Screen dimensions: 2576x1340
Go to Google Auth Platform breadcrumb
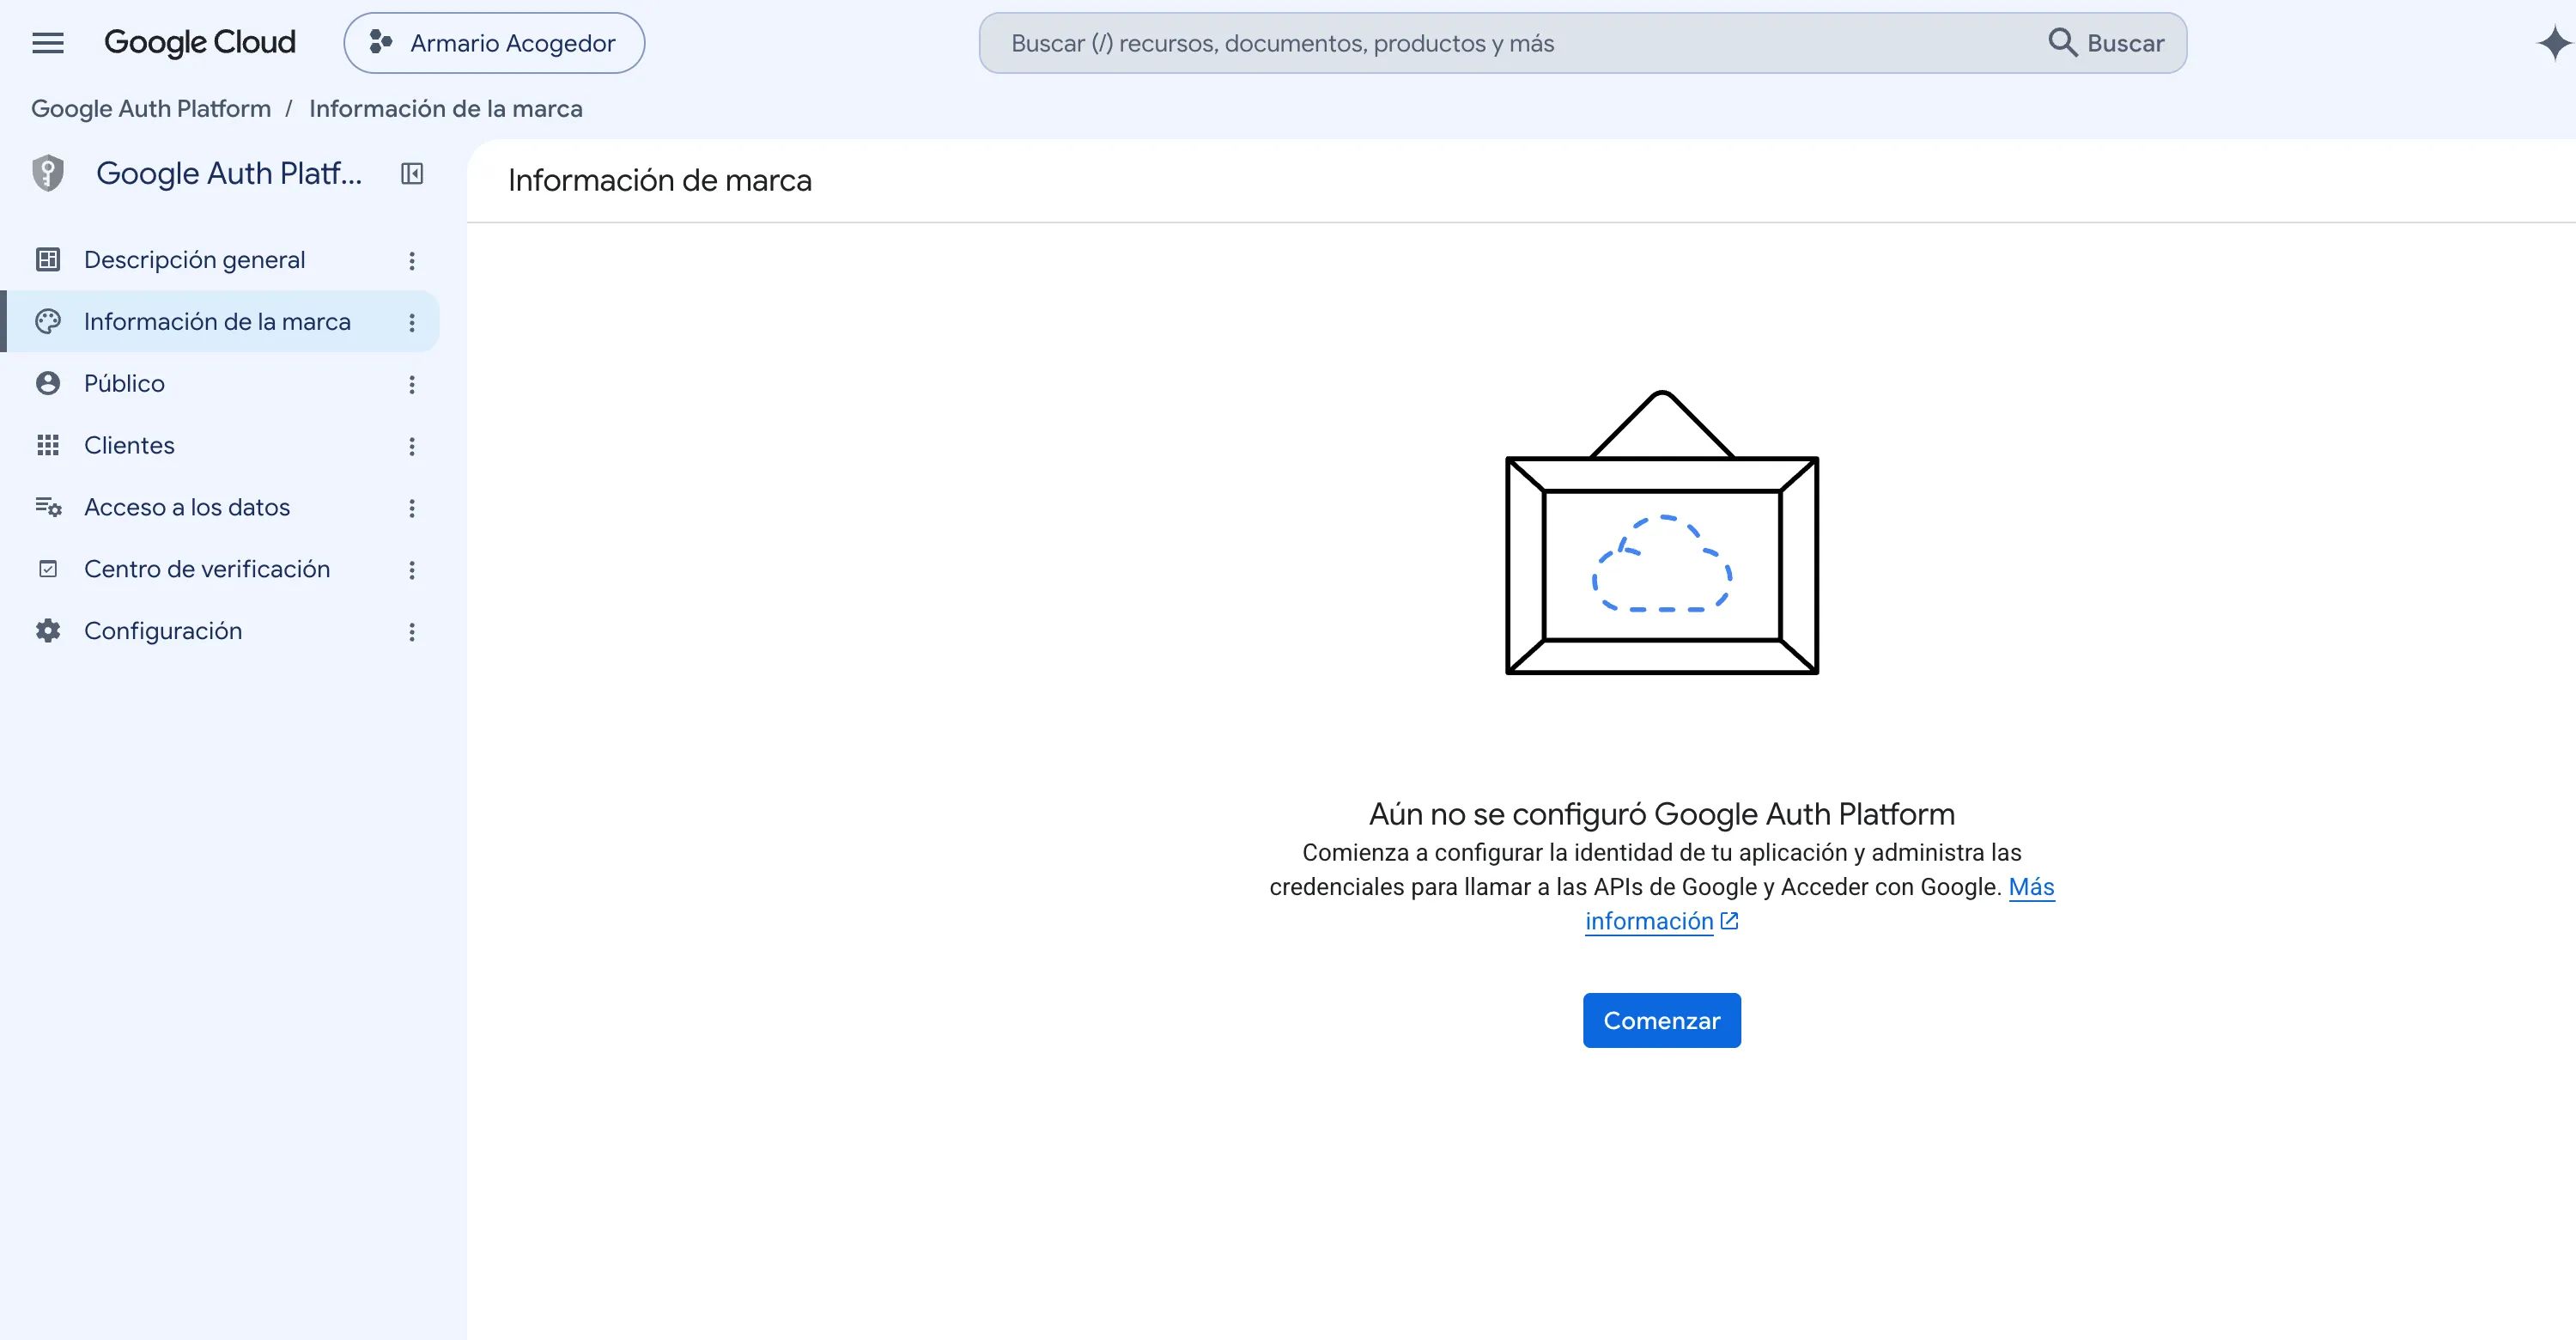151,108
